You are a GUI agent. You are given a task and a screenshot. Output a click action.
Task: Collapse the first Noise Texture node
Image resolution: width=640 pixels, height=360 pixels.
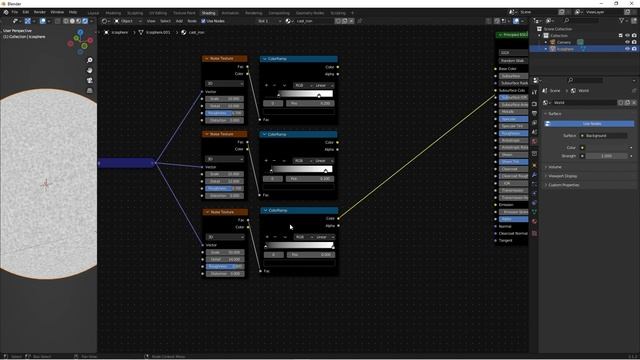point(207,58)
